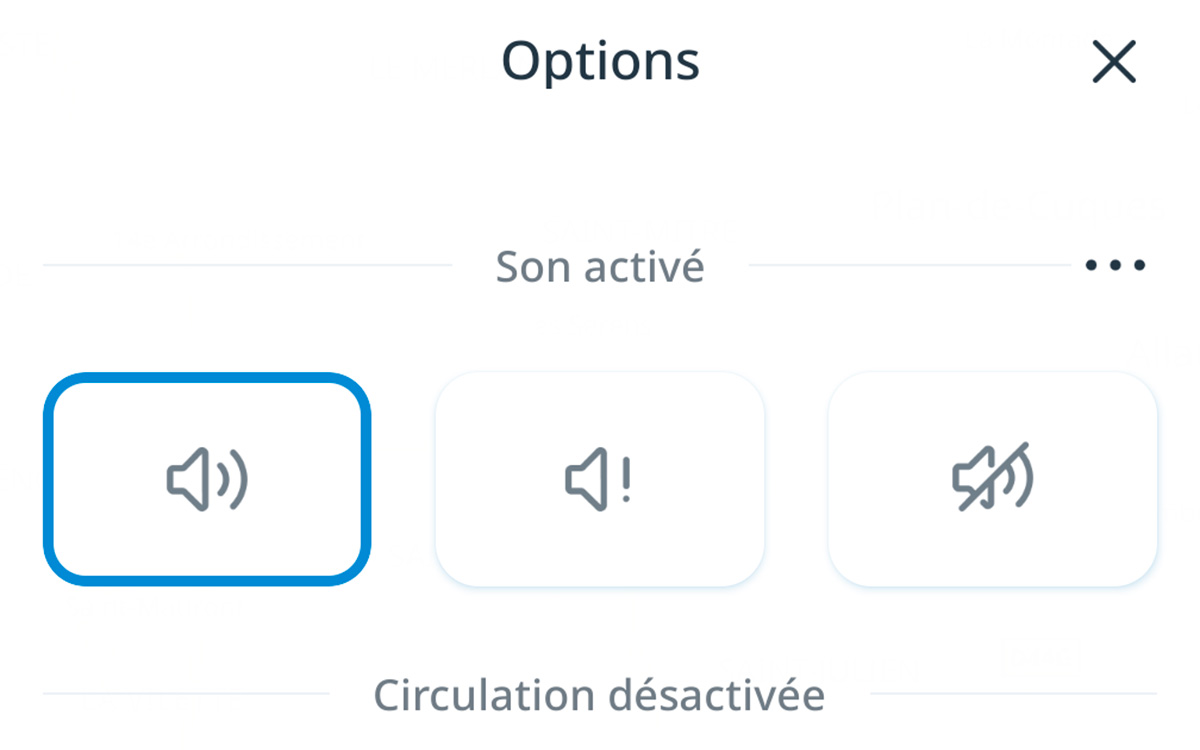The width and height of the screenshot is (1200, 750).
Task: Click the Circulation désactivée section header
Action: click(x=599, y=694)
